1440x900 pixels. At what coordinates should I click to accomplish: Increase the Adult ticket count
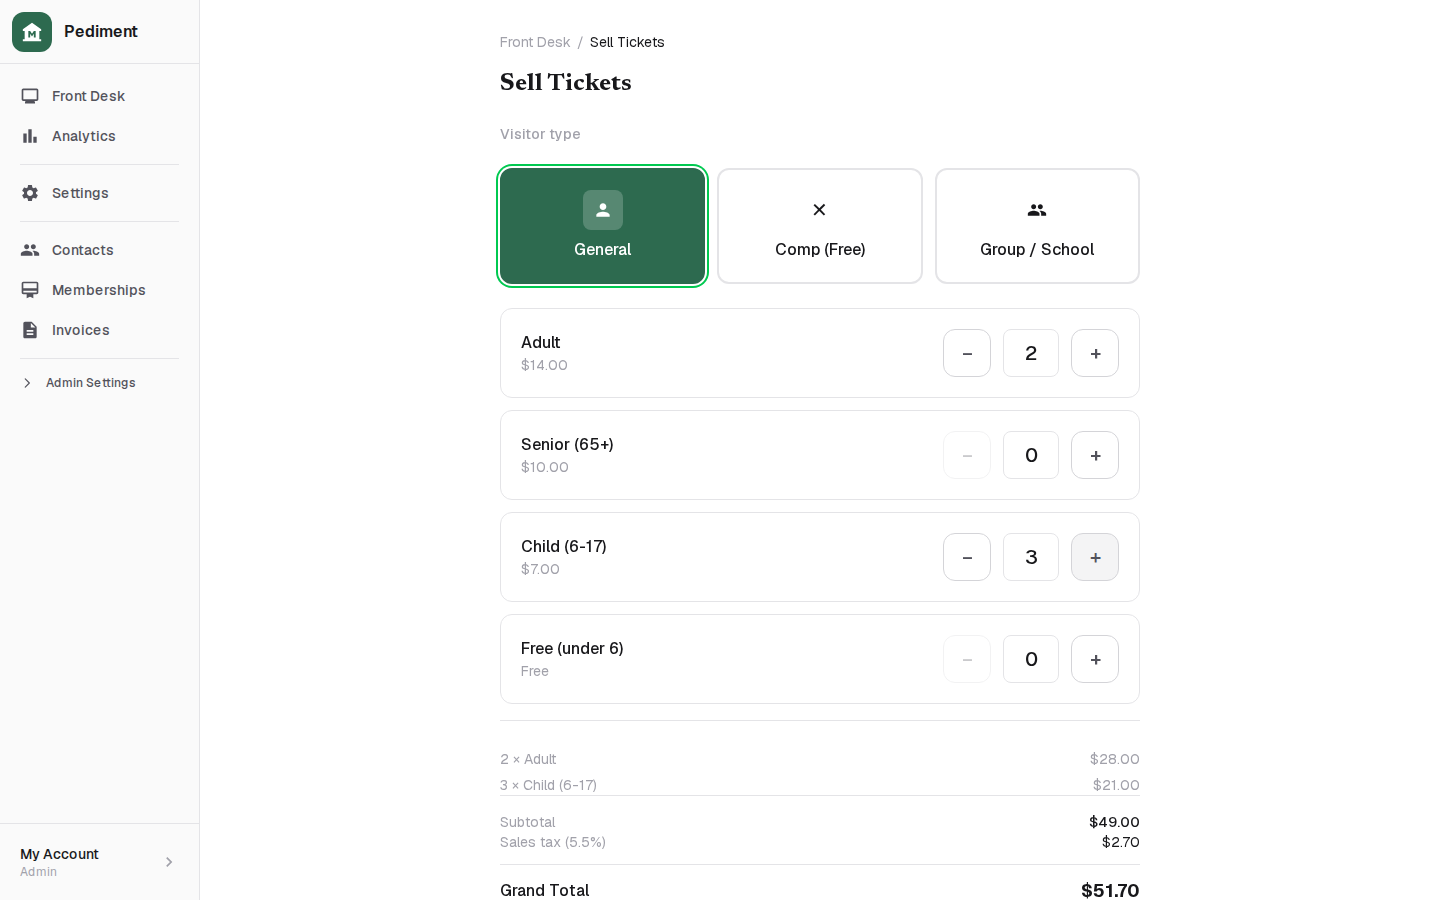[x=1095, y=353]
